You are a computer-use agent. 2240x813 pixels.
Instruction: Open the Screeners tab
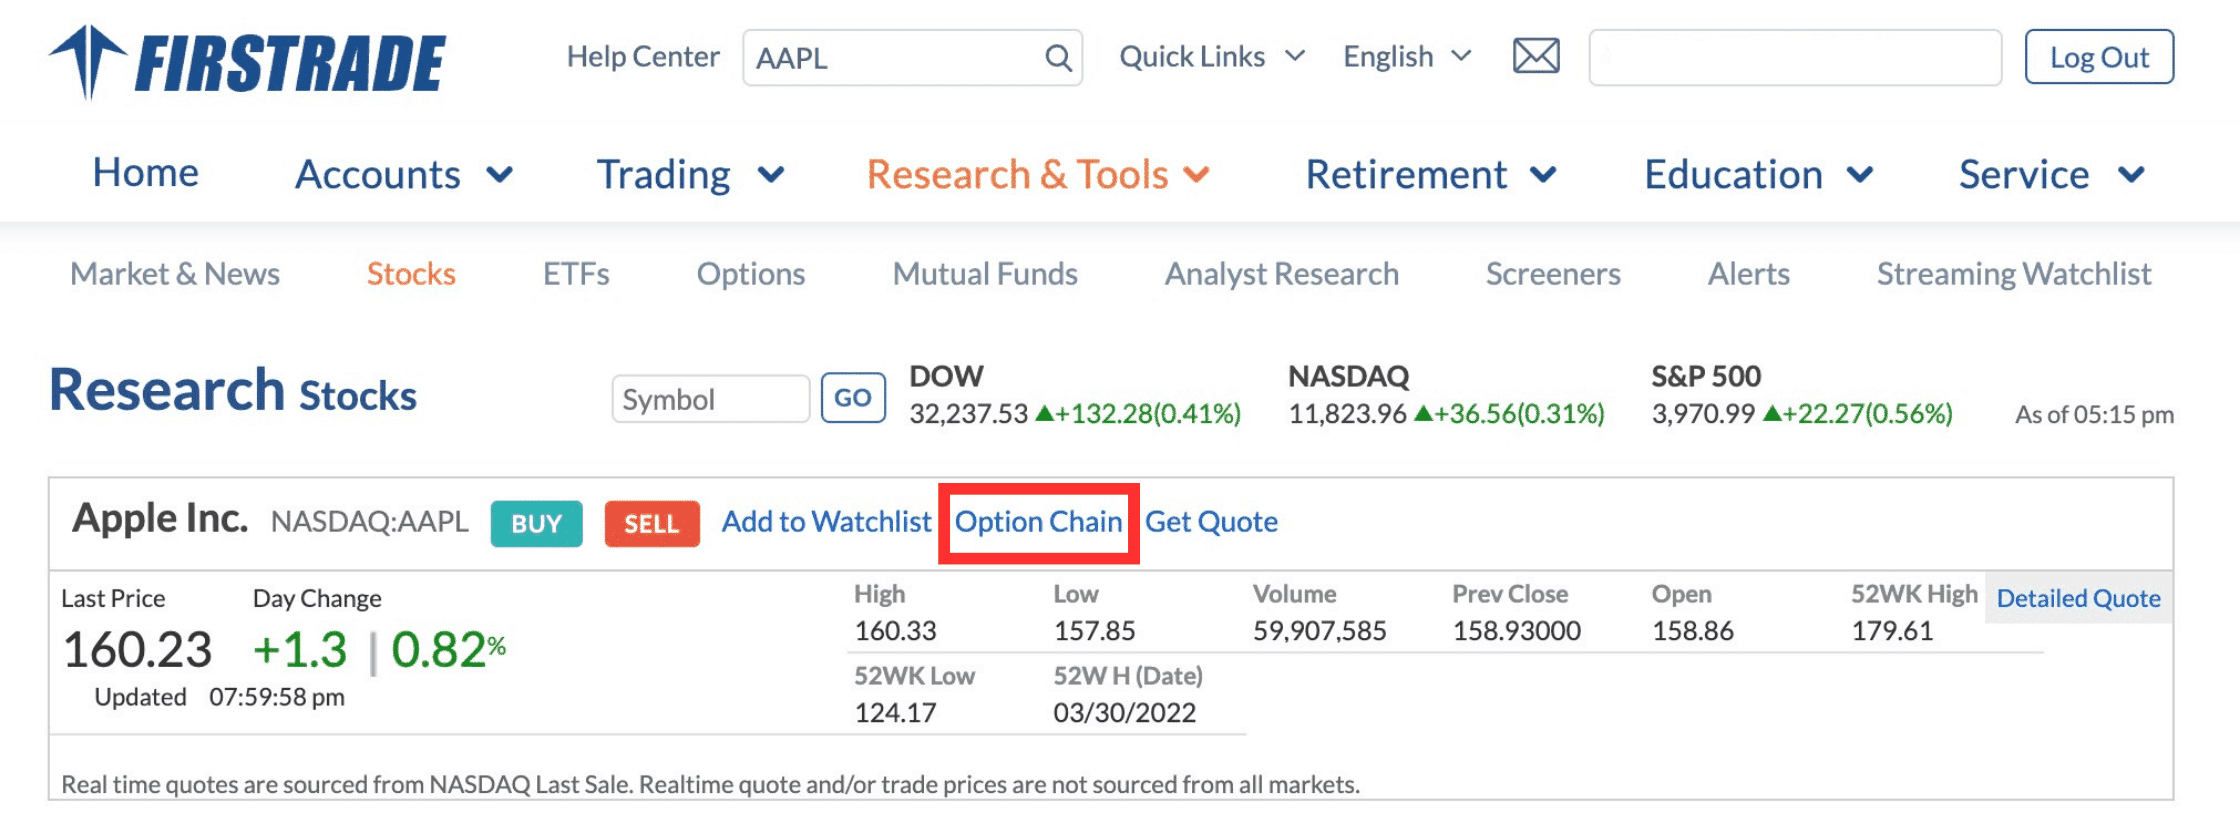click(x=1553, y=274)
